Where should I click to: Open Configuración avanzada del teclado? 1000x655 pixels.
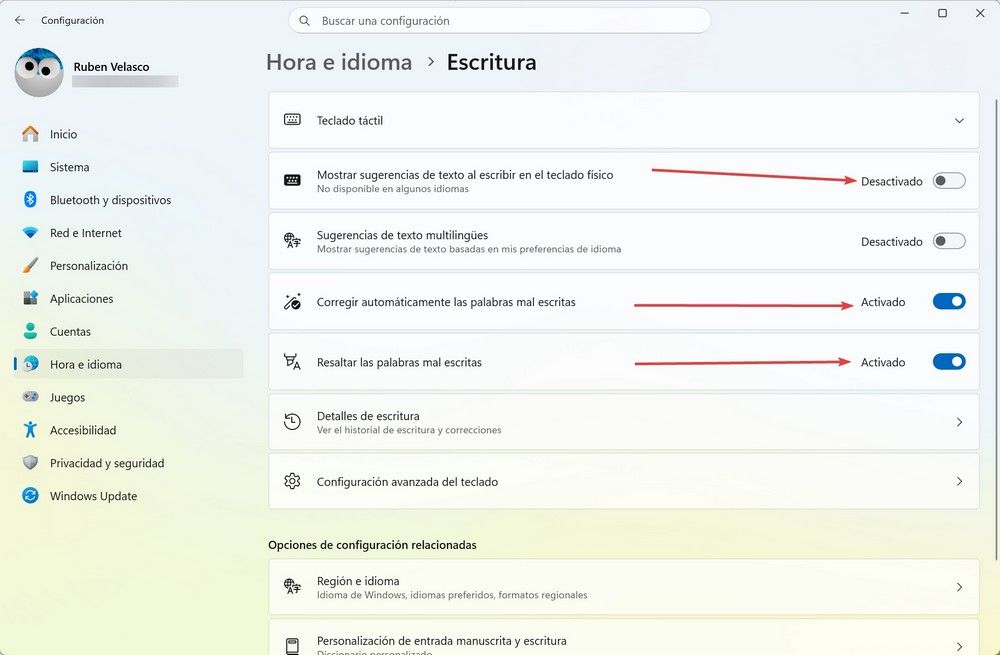pos(622,481)
